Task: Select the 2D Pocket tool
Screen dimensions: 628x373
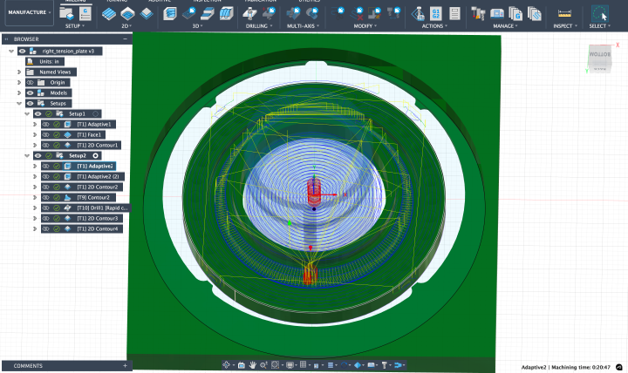Action: [128, 14]
